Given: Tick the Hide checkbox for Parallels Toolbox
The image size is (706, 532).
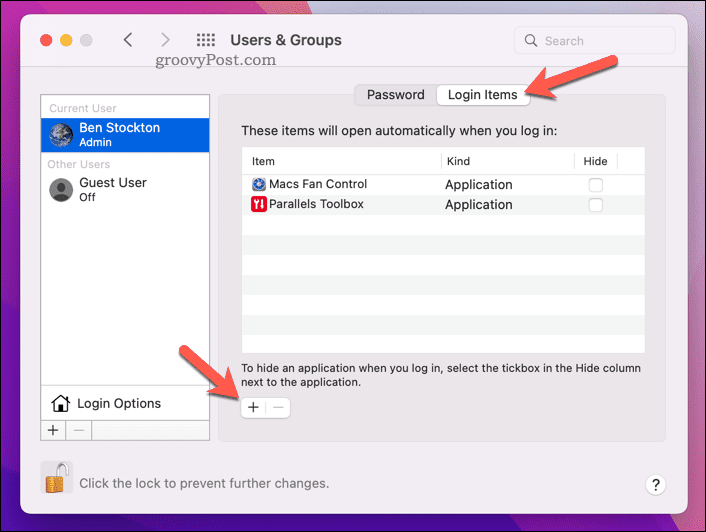Looking at the screenshot, I should [x=596, y=205].
